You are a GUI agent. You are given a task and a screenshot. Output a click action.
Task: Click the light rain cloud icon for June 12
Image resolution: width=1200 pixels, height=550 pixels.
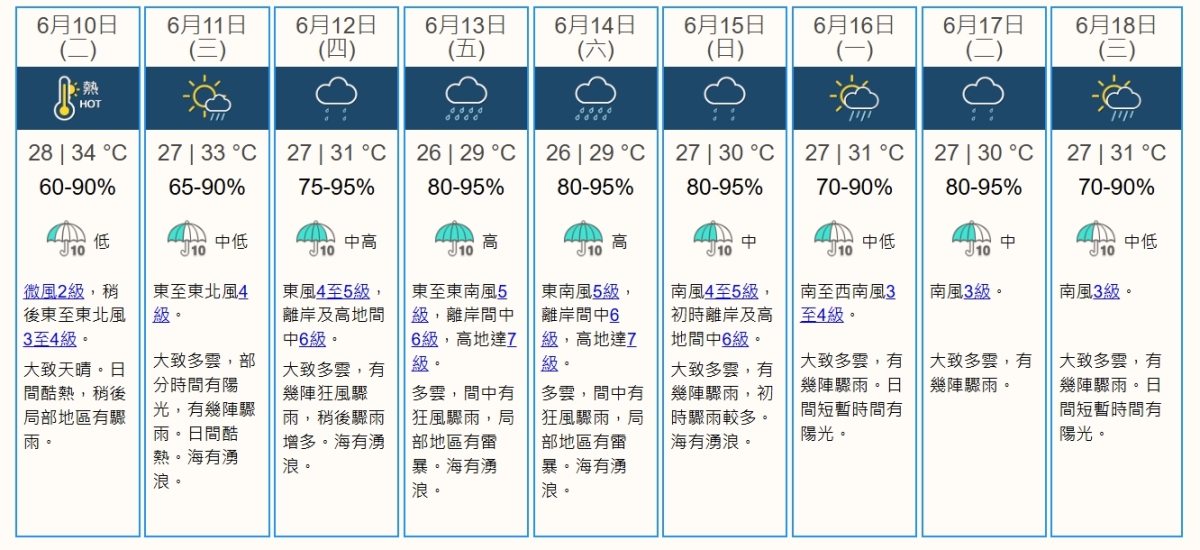pyautogui.click(x=336, y=98)
